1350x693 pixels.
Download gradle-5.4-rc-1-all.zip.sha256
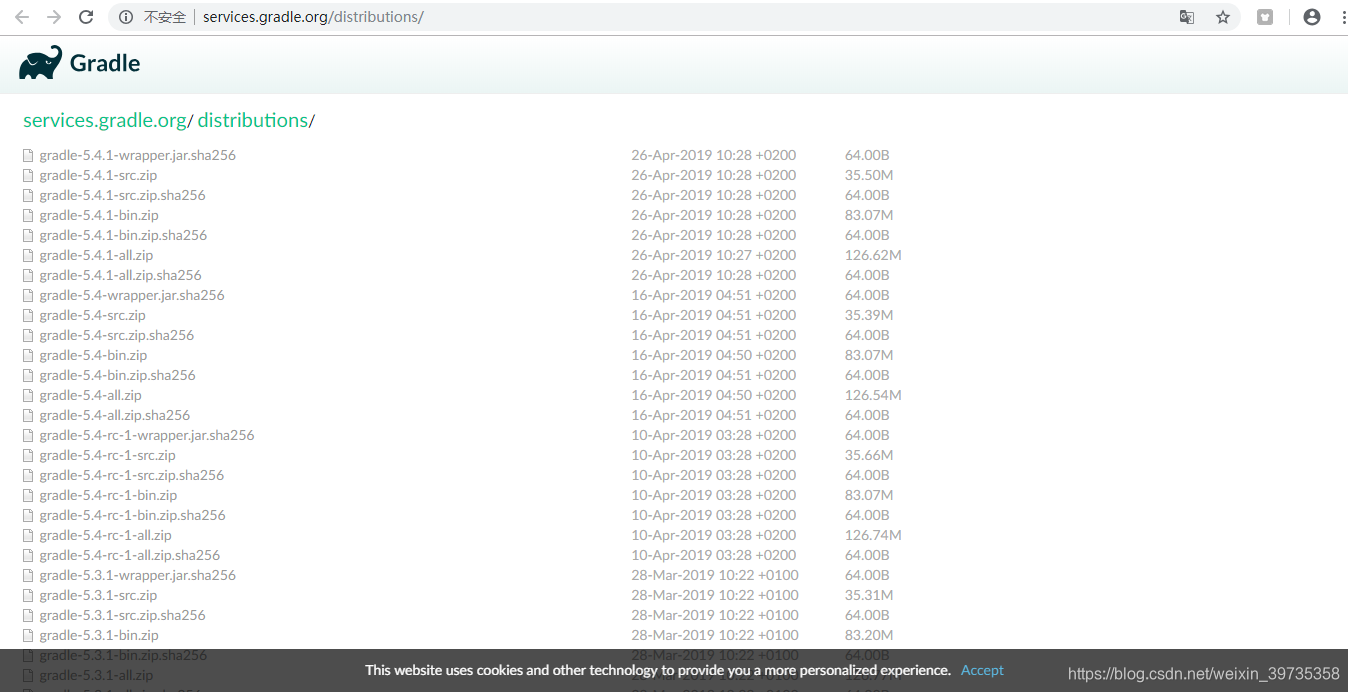point(130,555)
